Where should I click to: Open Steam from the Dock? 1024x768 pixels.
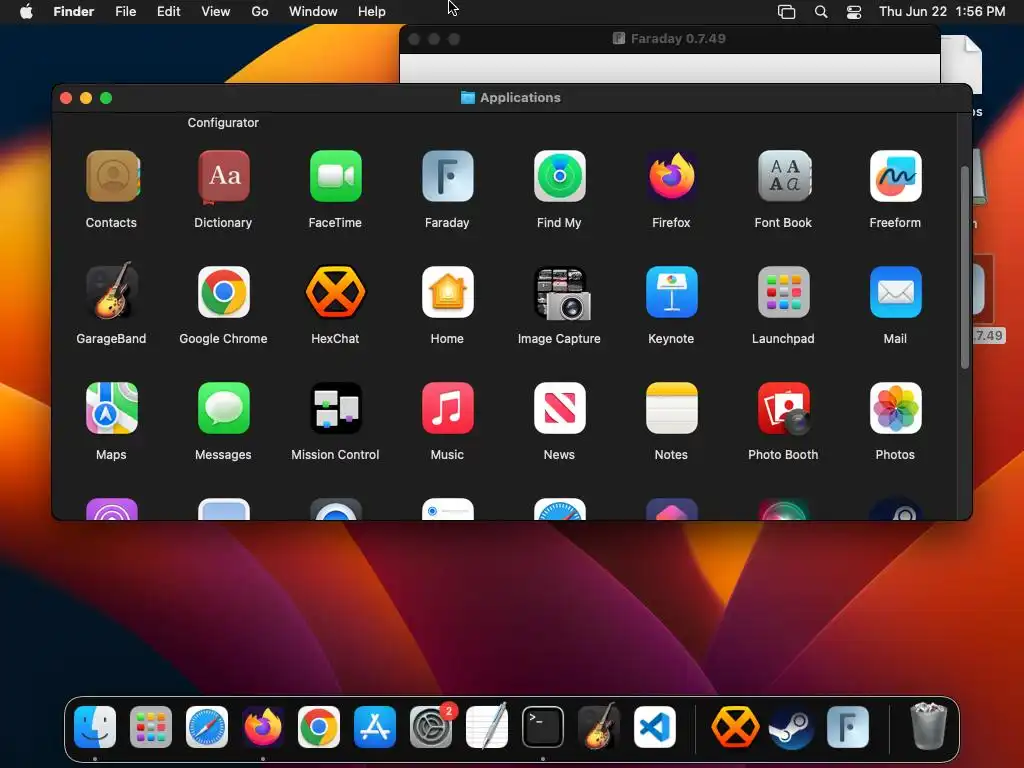pyautogui.click(x=791, y=727)
